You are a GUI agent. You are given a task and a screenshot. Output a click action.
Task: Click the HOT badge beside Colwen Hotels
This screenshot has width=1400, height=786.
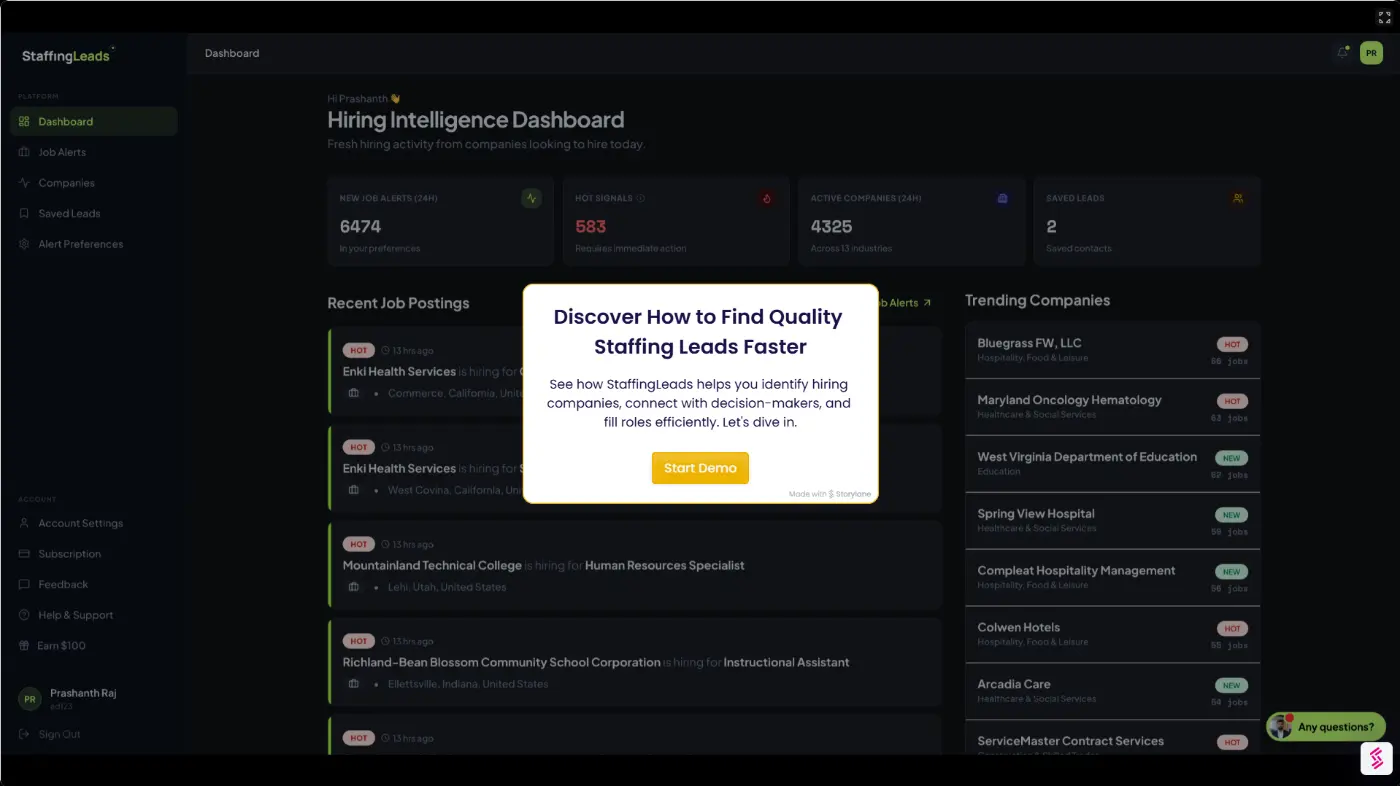pos(1232,629)
